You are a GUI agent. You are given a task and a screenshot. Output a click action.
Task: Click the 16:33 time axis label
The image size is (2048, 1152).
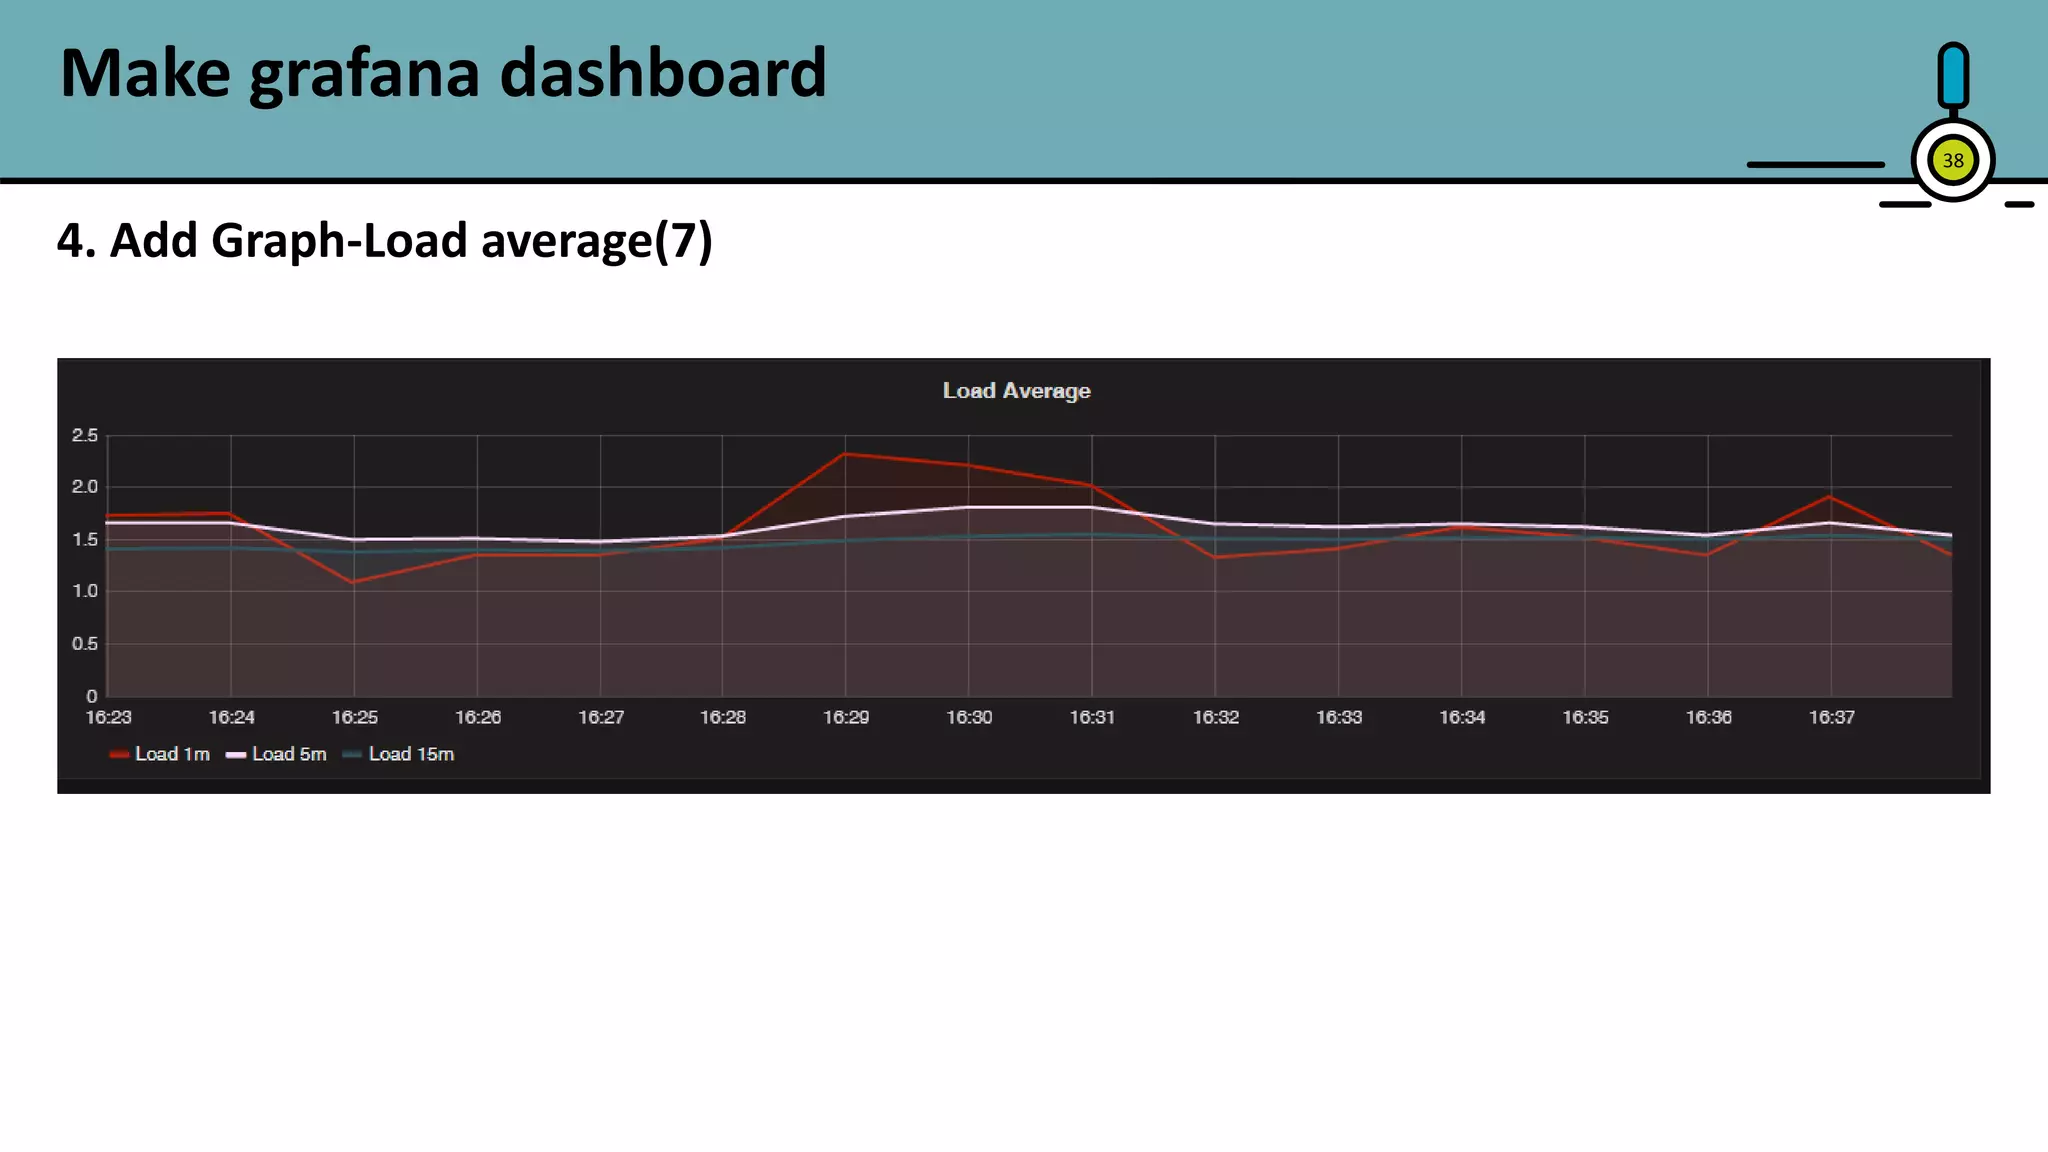(1338, 717)
